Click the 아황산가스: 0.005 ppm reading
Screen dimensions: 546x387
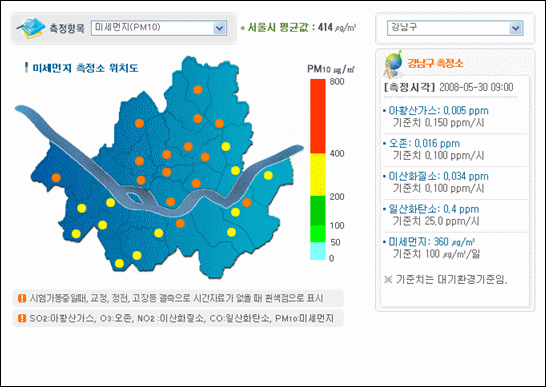click(x=438, y=111)
